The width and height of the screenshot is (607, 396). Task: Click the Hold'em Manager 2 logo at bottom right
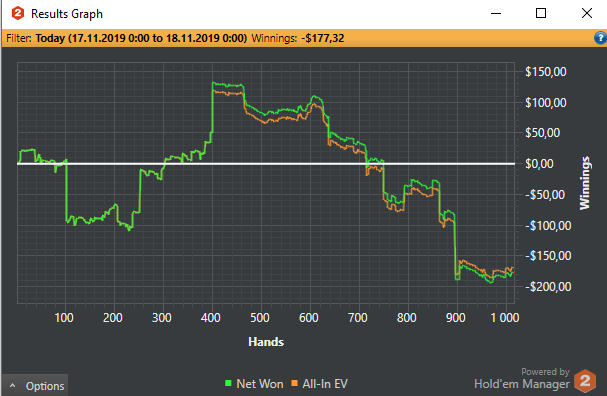[585, 381]
